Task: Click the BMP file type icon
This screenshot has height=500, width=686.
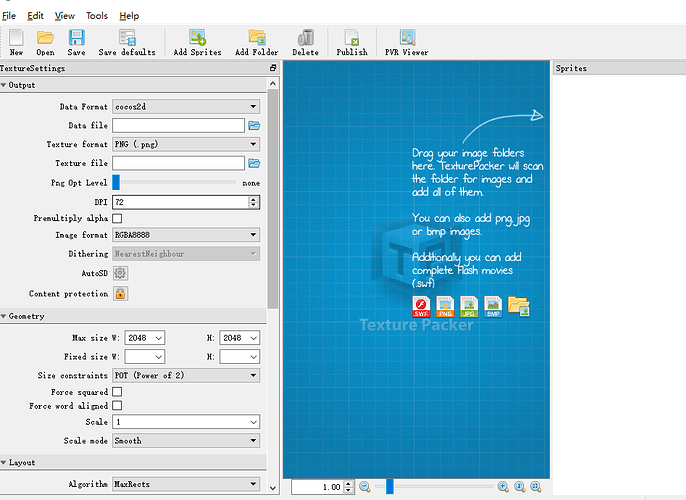Action: pyautogui.click(x=493, y=307)
